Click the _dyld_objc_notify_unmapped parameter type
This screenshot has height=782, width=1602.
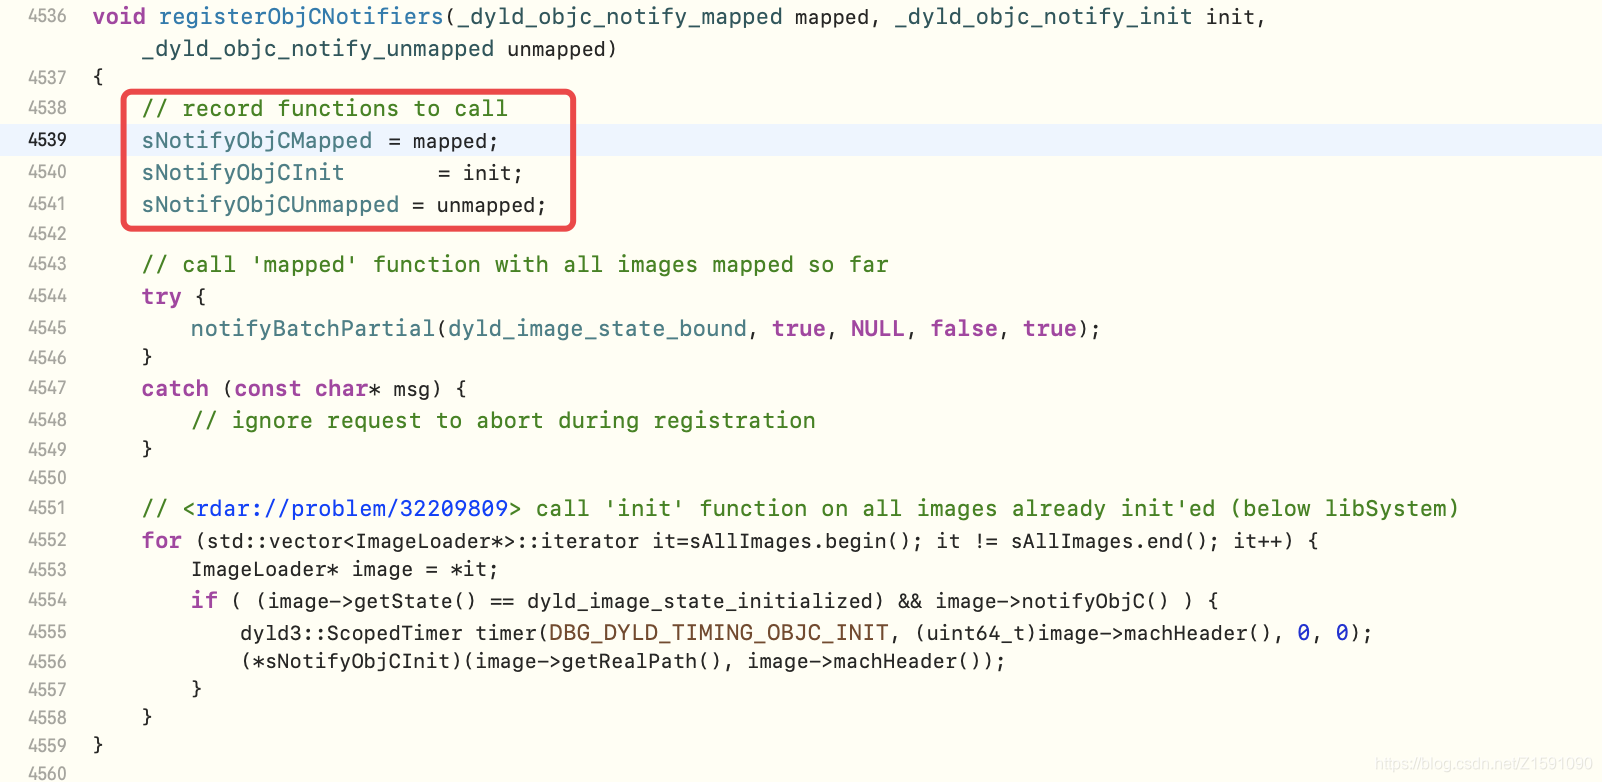pos(318,49)
